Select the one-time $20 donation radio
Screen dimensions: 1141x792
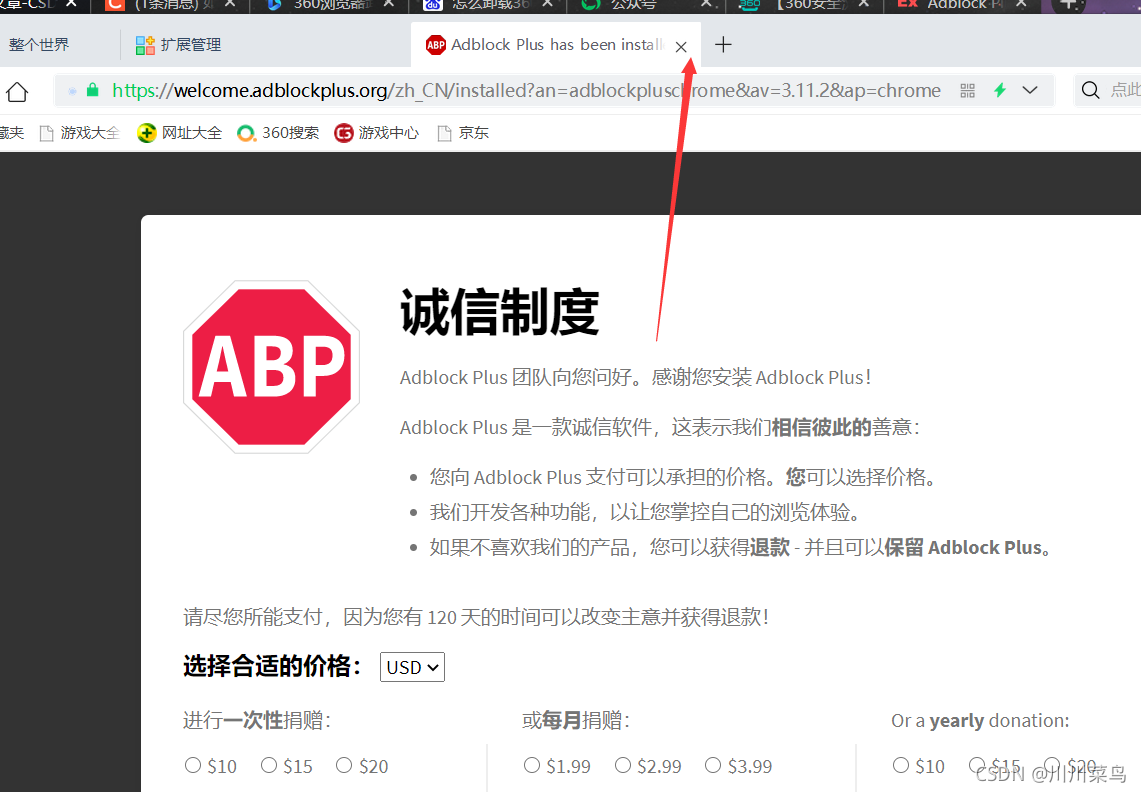[343, 765]
